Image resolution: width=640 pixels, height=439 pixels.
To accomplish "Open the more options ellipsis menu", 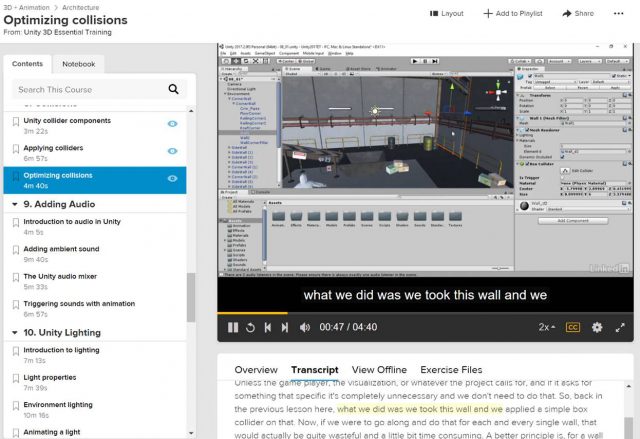I will coord(618,13).
